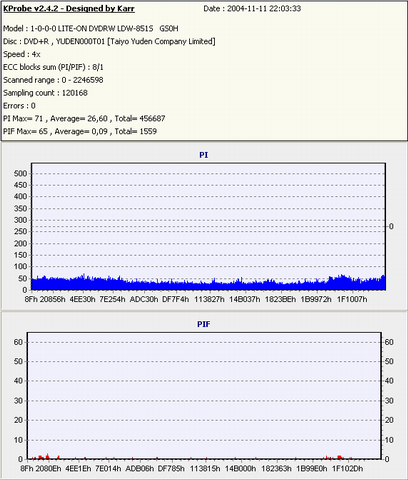Click the 500 label on PI axis
The width and height of the screenshot is (408, 480).
pyautogui.click(x=20, y=173)
